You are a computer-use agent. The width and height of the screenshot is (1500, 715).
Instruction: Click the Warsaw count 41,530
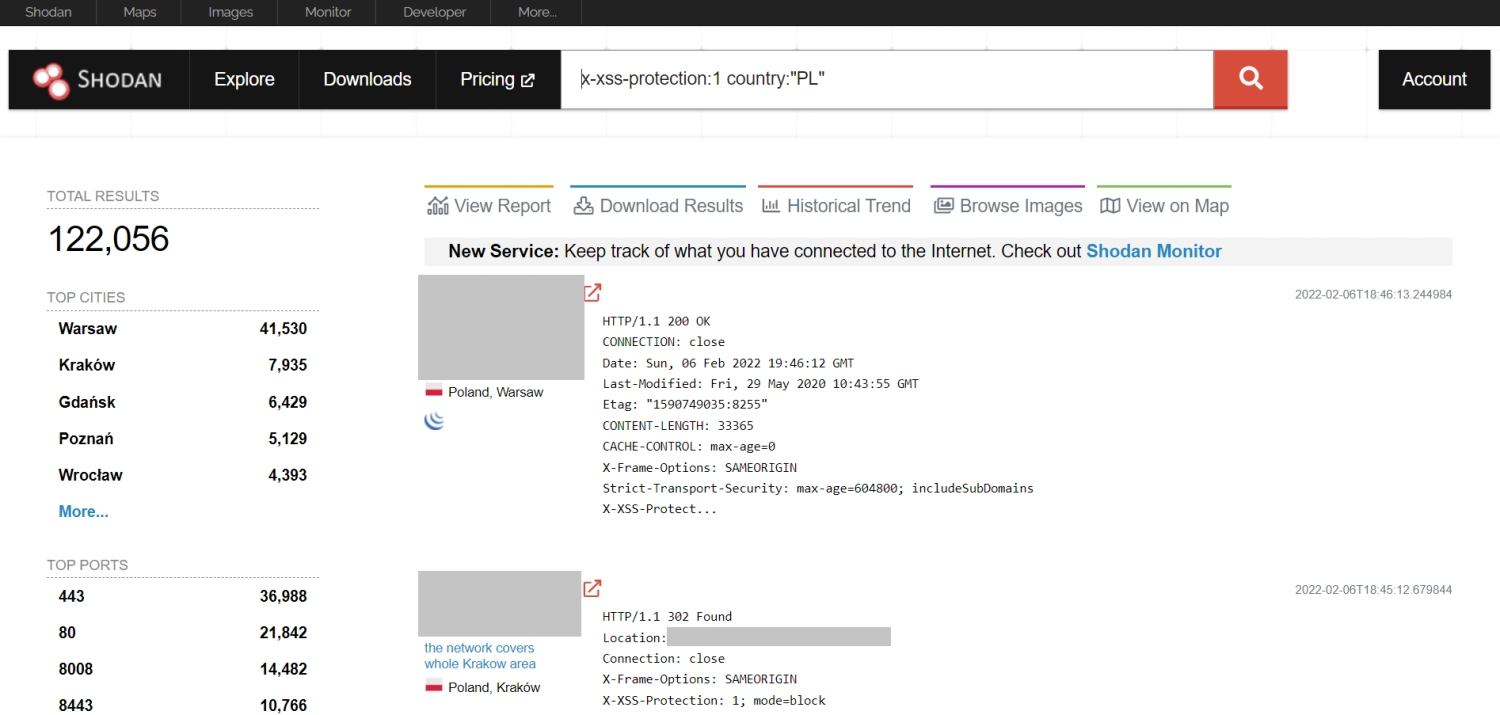[283, 328]
